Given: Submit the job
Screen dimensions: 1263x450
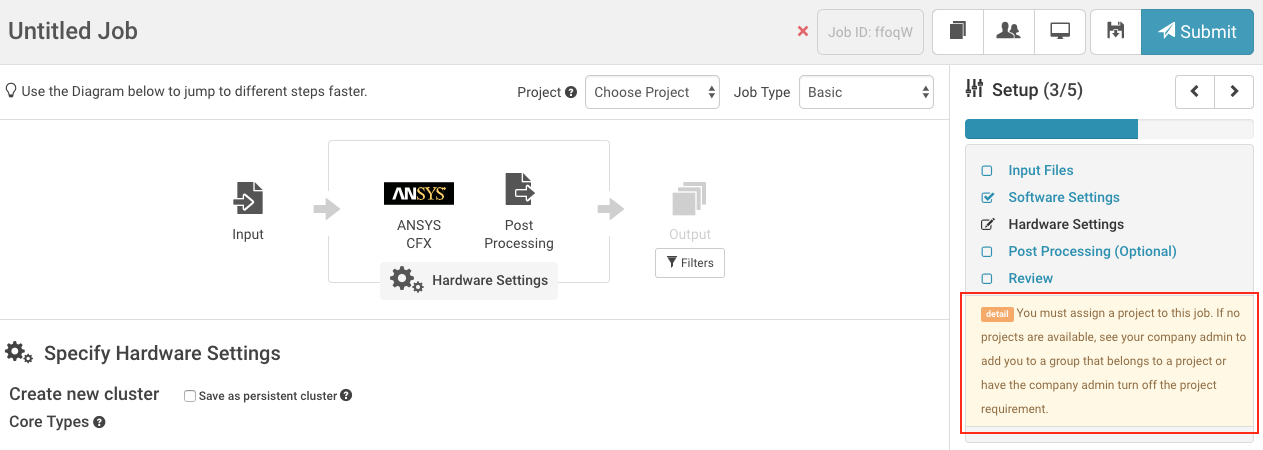Looking at the screenshot, I should [x=1197, y=31].
